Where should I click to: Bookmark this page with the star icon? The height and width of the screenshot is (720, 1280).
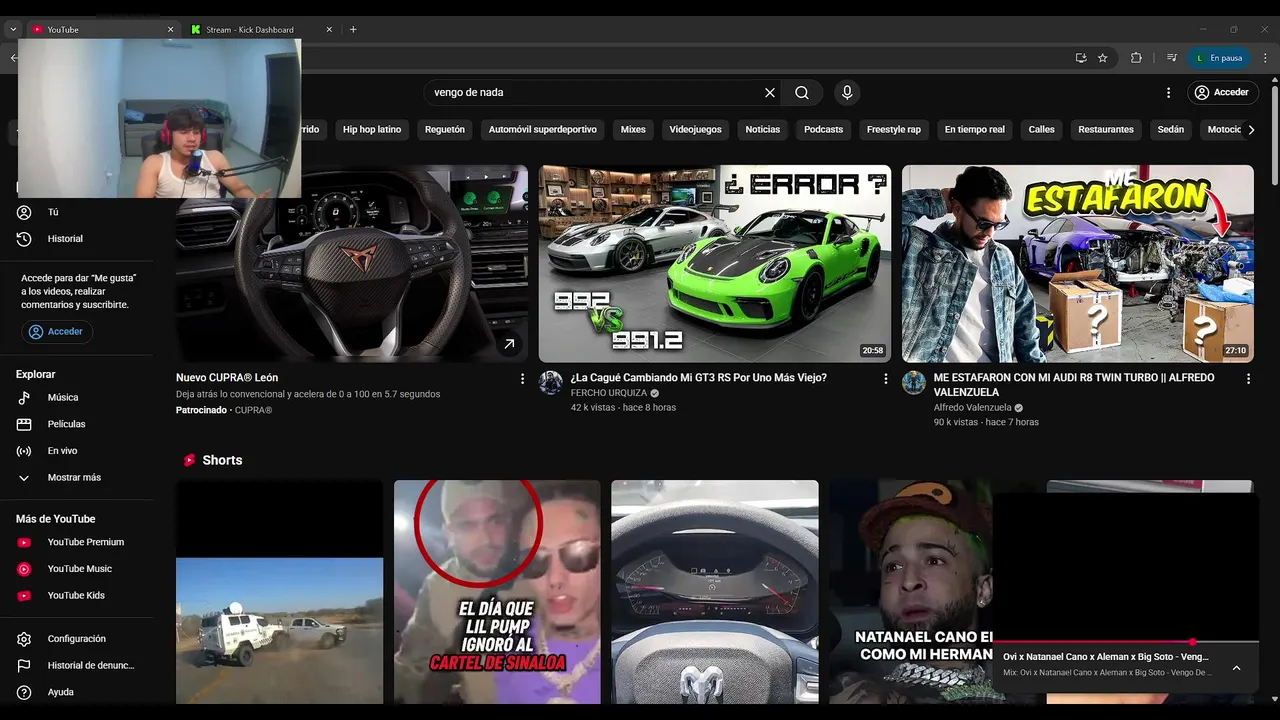click(1103, 58)
